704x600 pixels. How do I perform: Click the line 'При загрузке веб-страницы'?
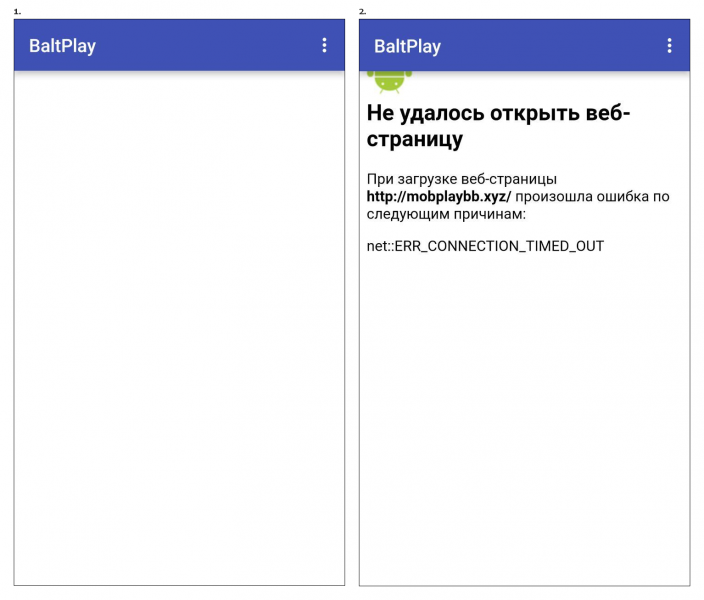[x=462, y=179]
